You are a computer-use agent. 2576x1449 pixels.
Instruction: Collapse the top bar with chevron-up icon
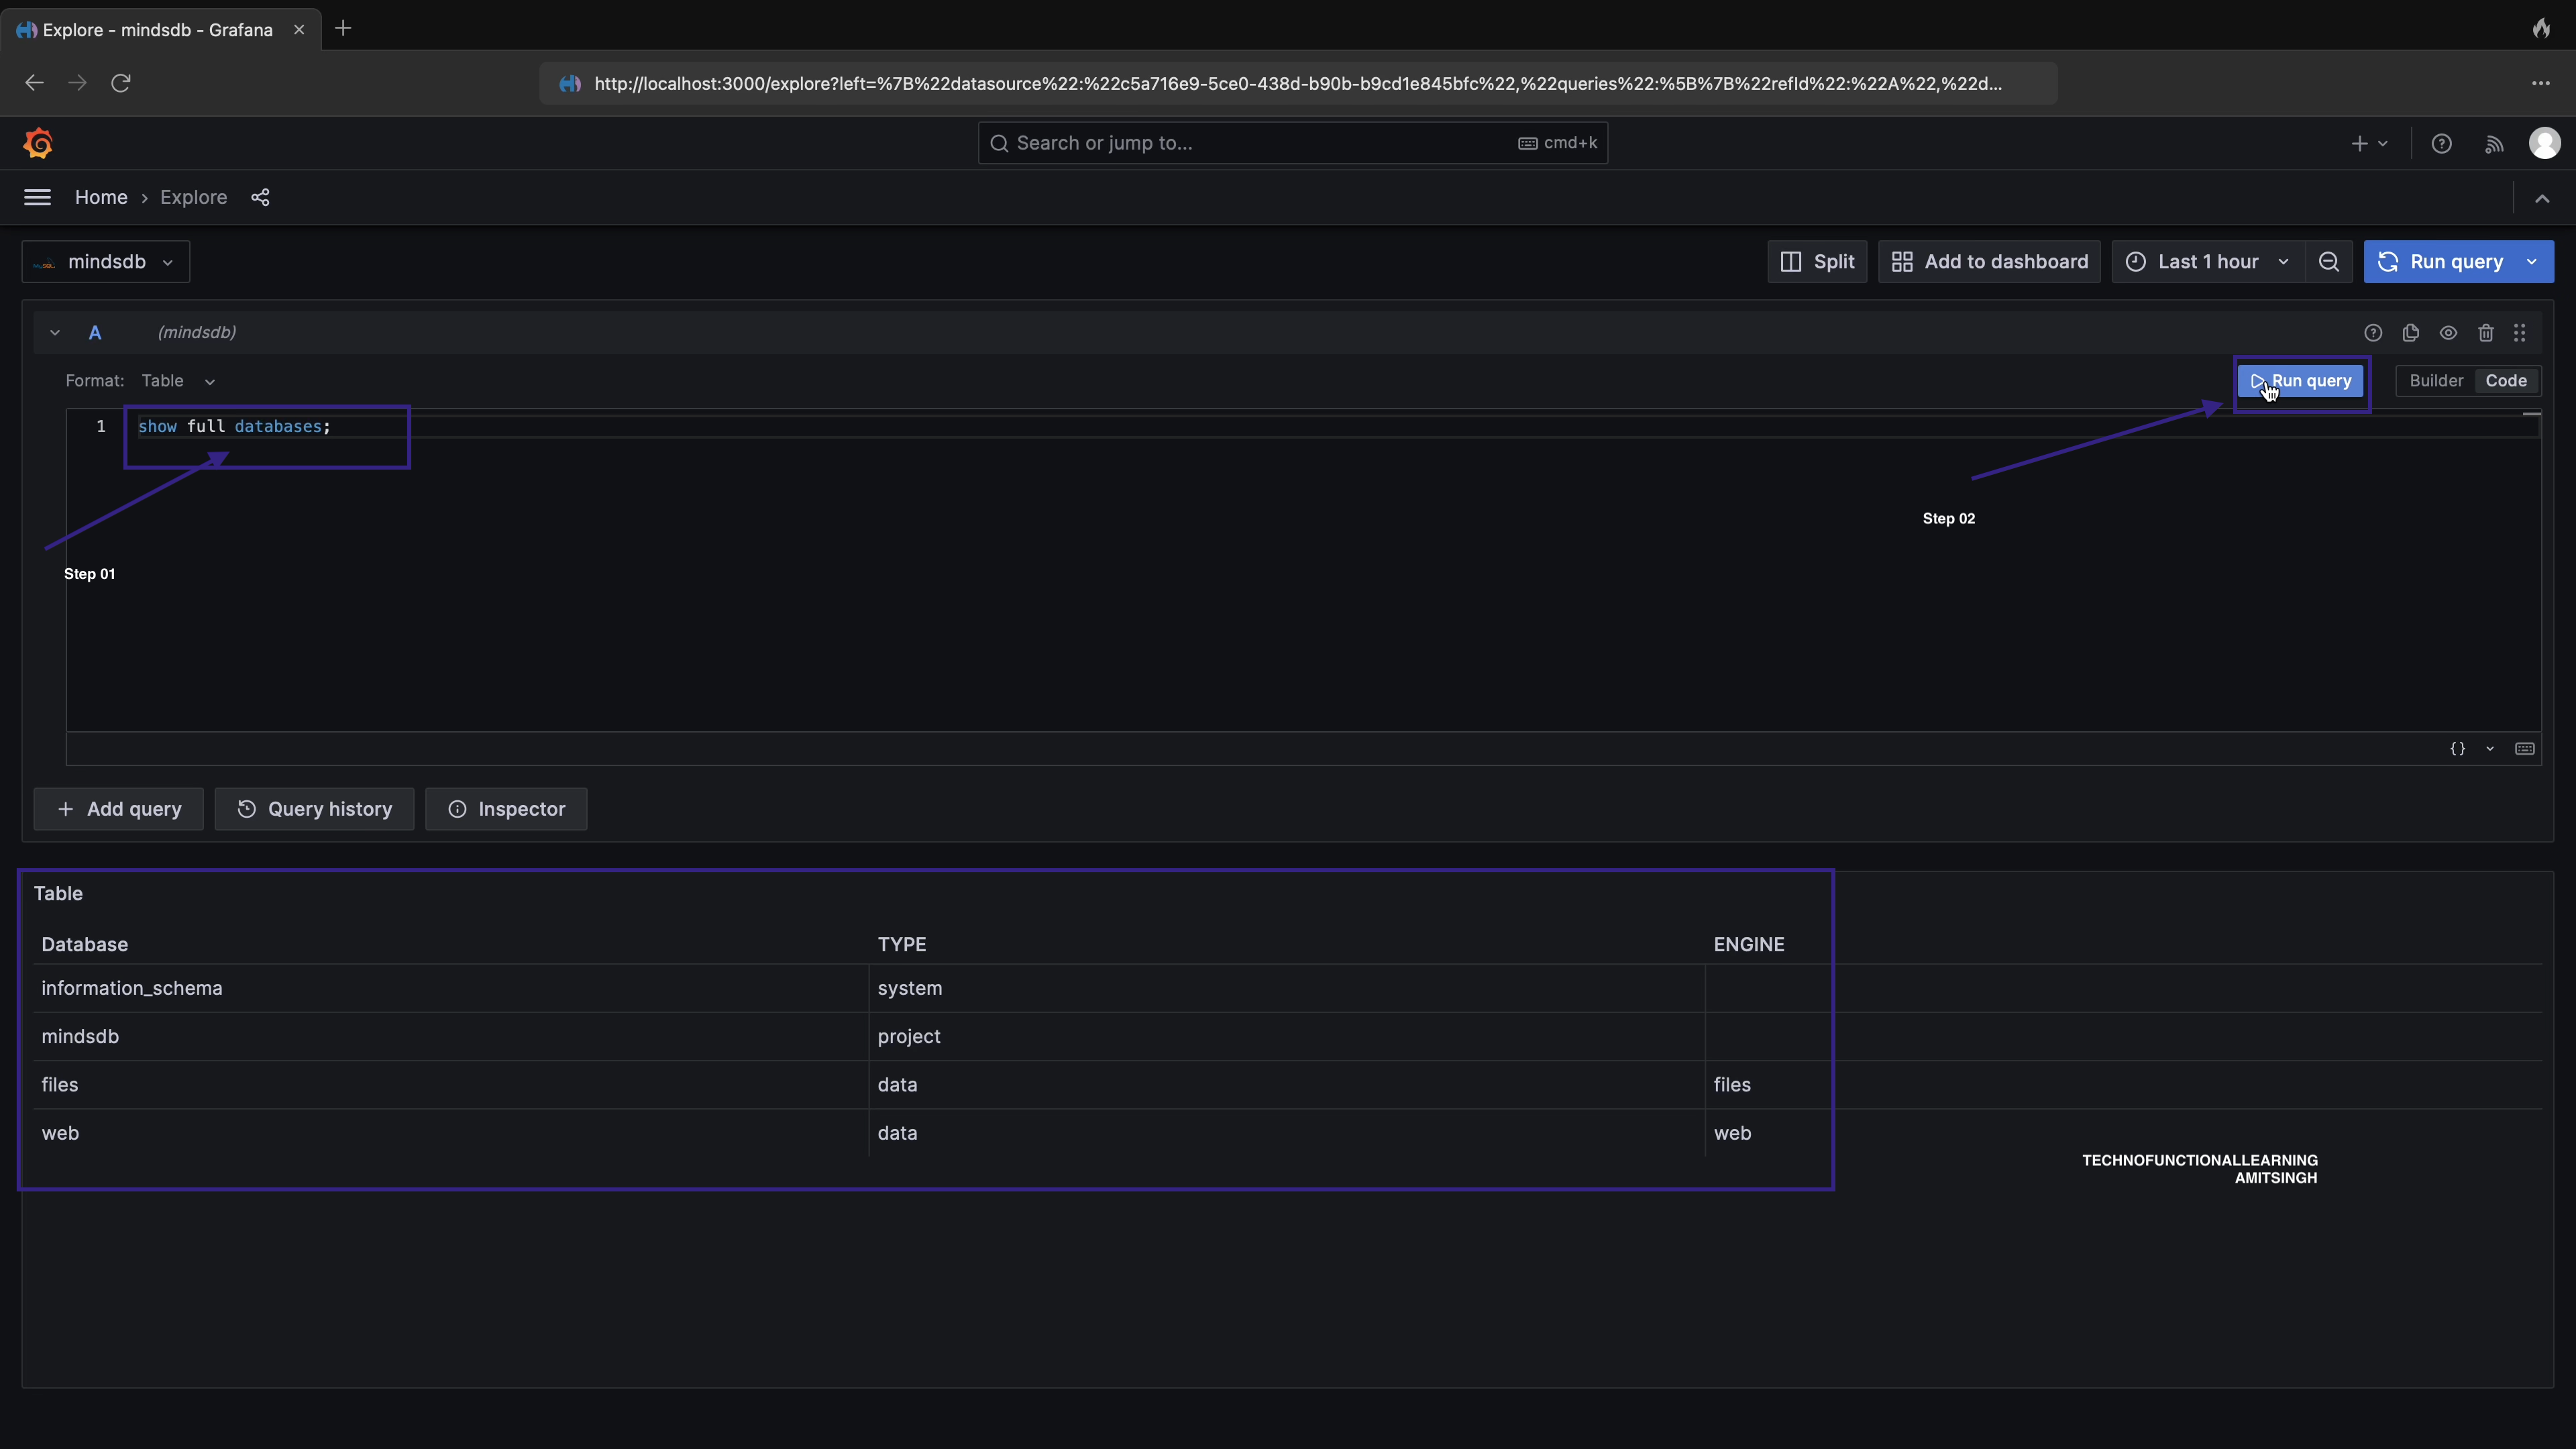click(x=2542, y=198)
